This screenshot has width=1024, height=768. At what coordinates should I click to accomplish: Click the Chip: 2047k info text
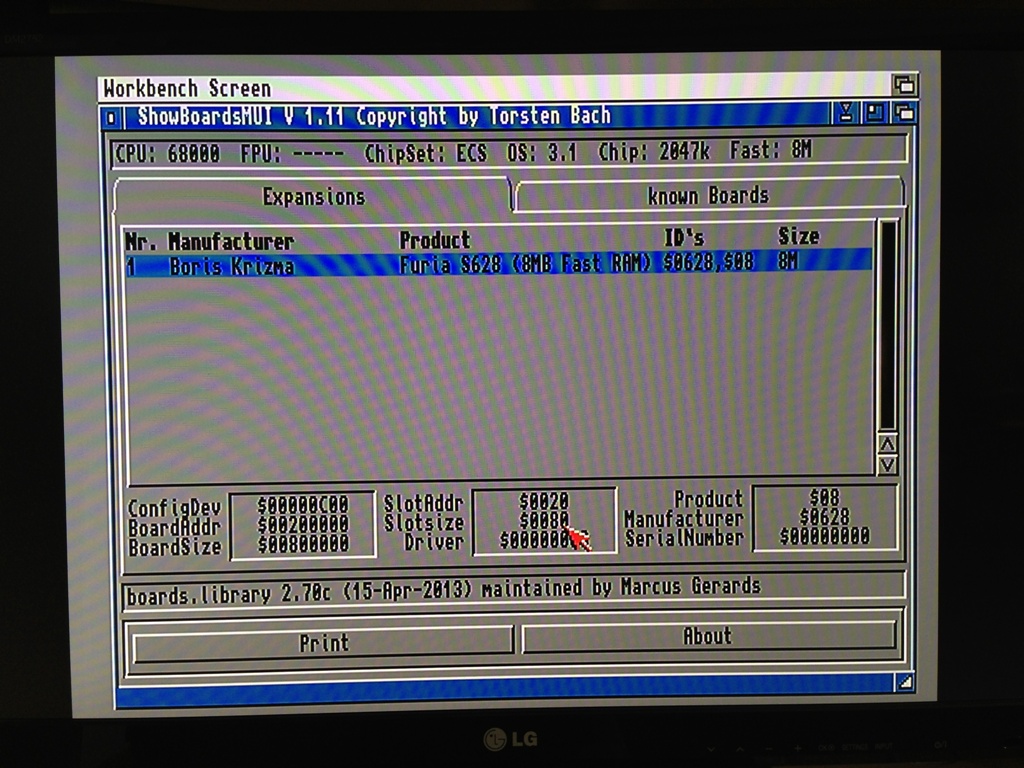(x=653, y=152)
